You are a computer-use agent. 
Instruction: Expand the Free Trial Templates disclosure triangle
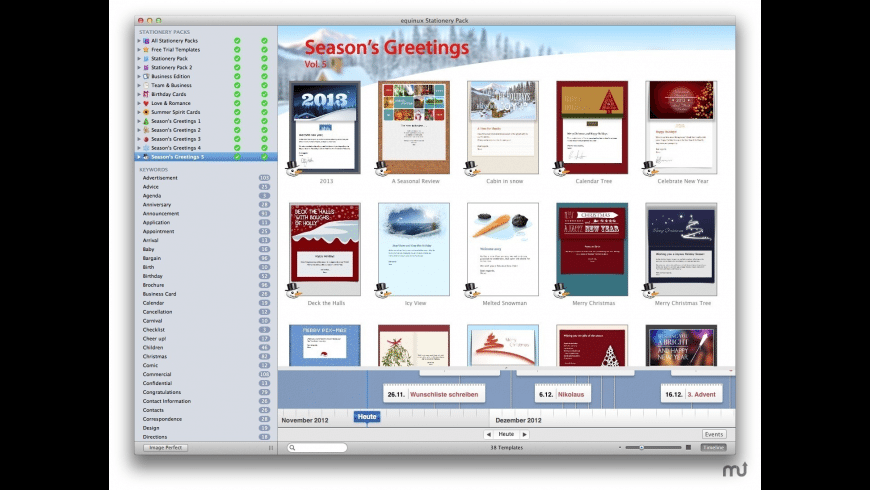[139, 49]
